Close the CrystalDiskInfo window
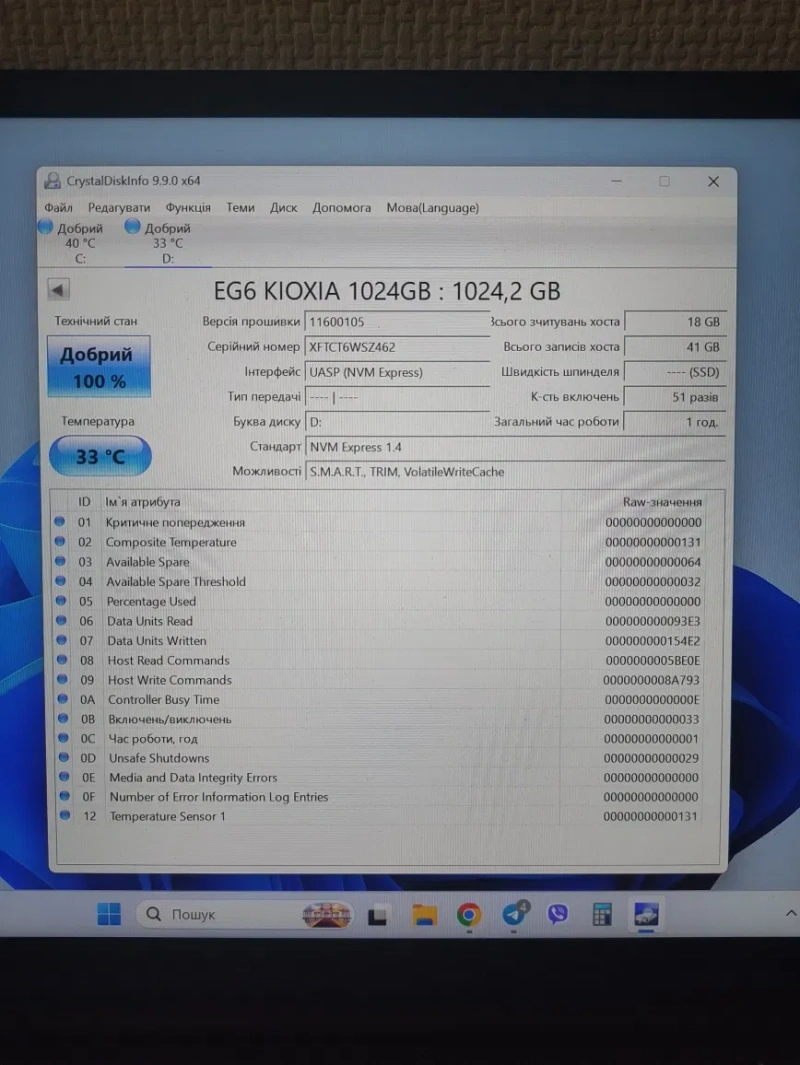 point(713,181)
